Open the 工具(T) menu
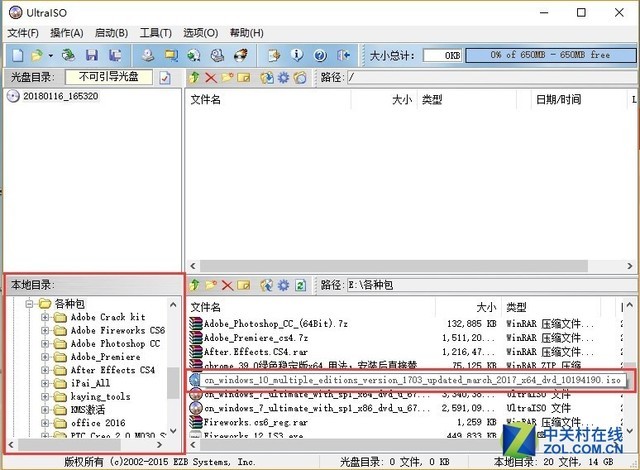640x470 pixels. tap(156, 33)
